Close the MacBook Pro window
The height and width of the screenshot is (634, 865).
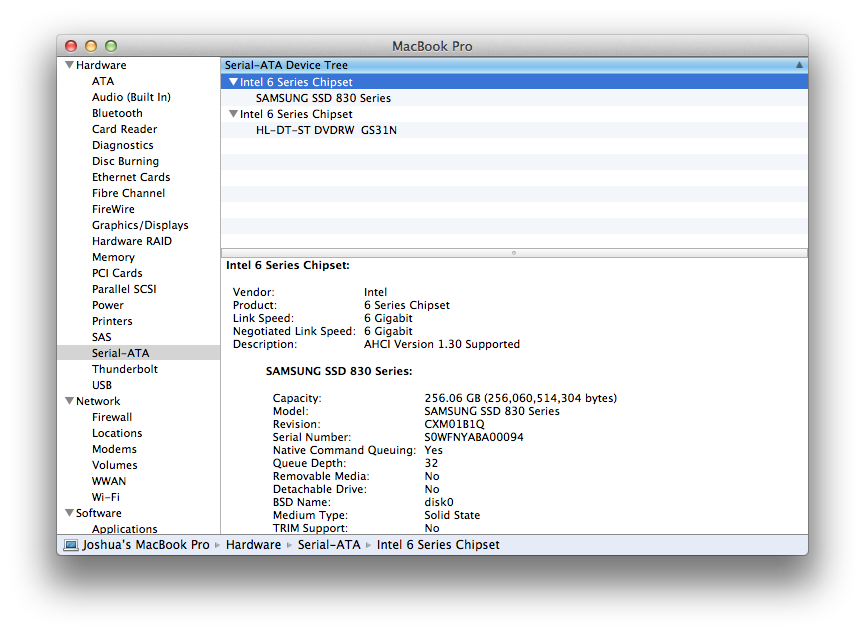click(71, 46)
